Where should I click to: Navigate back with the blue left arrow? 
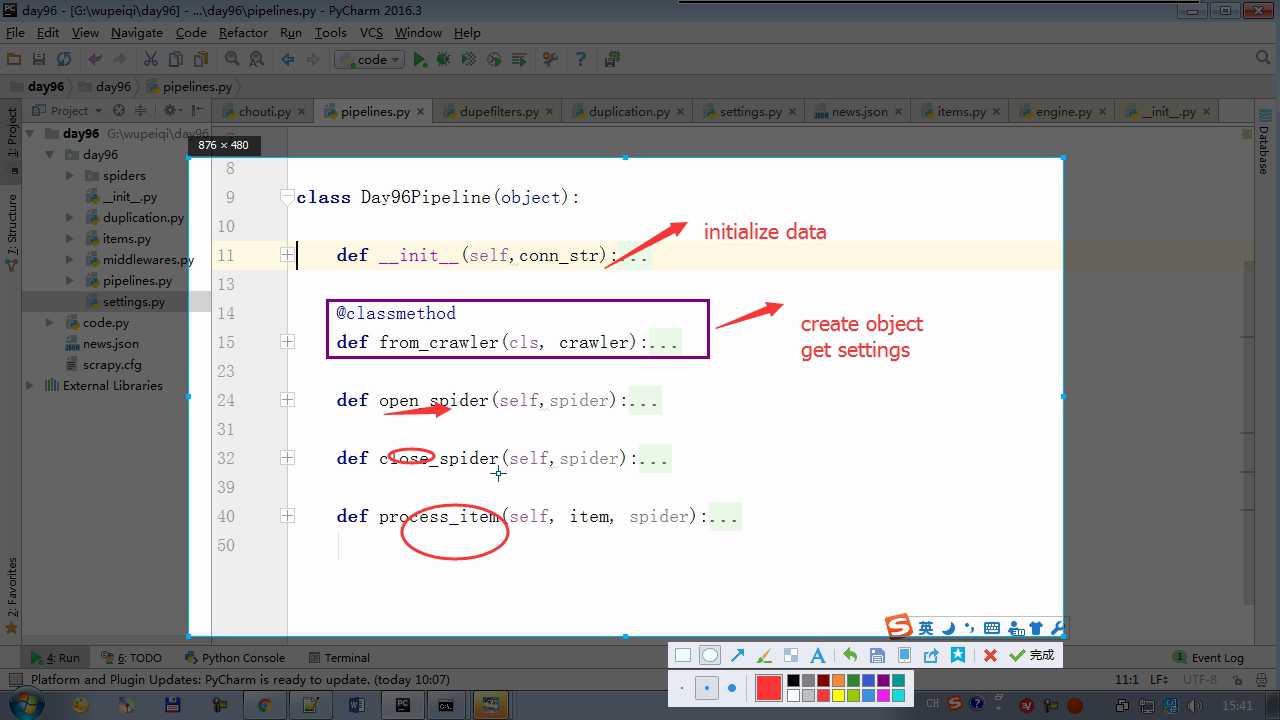click(x=288, y=60)
